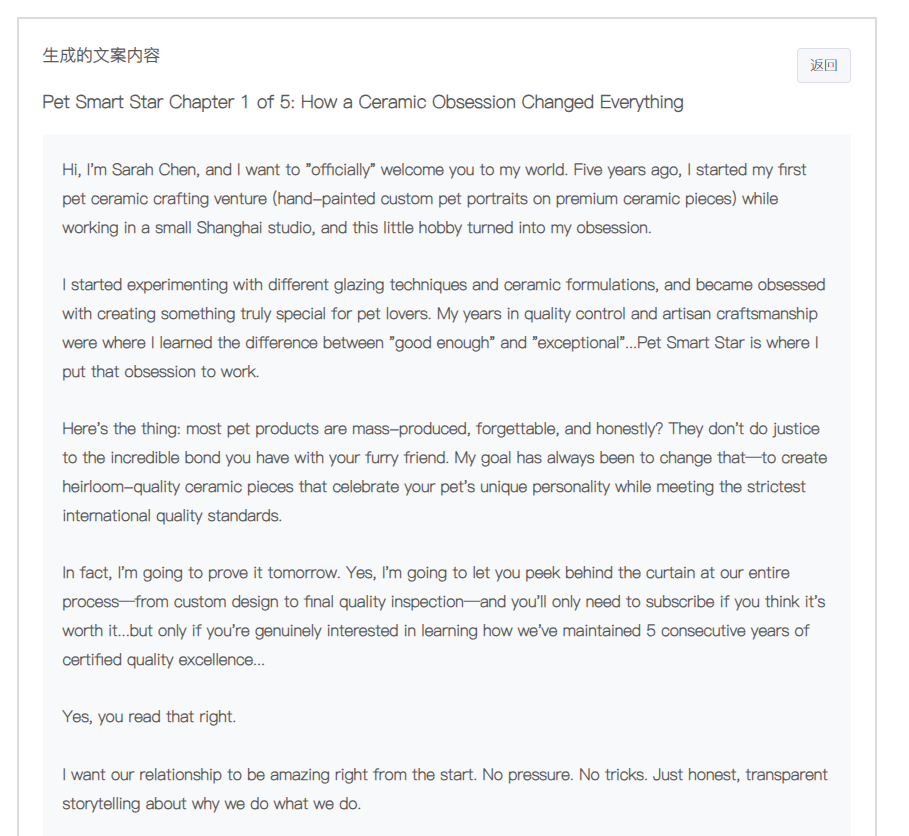Click the 返回 button
Viewport: 909px width, 836px height.
823,65
